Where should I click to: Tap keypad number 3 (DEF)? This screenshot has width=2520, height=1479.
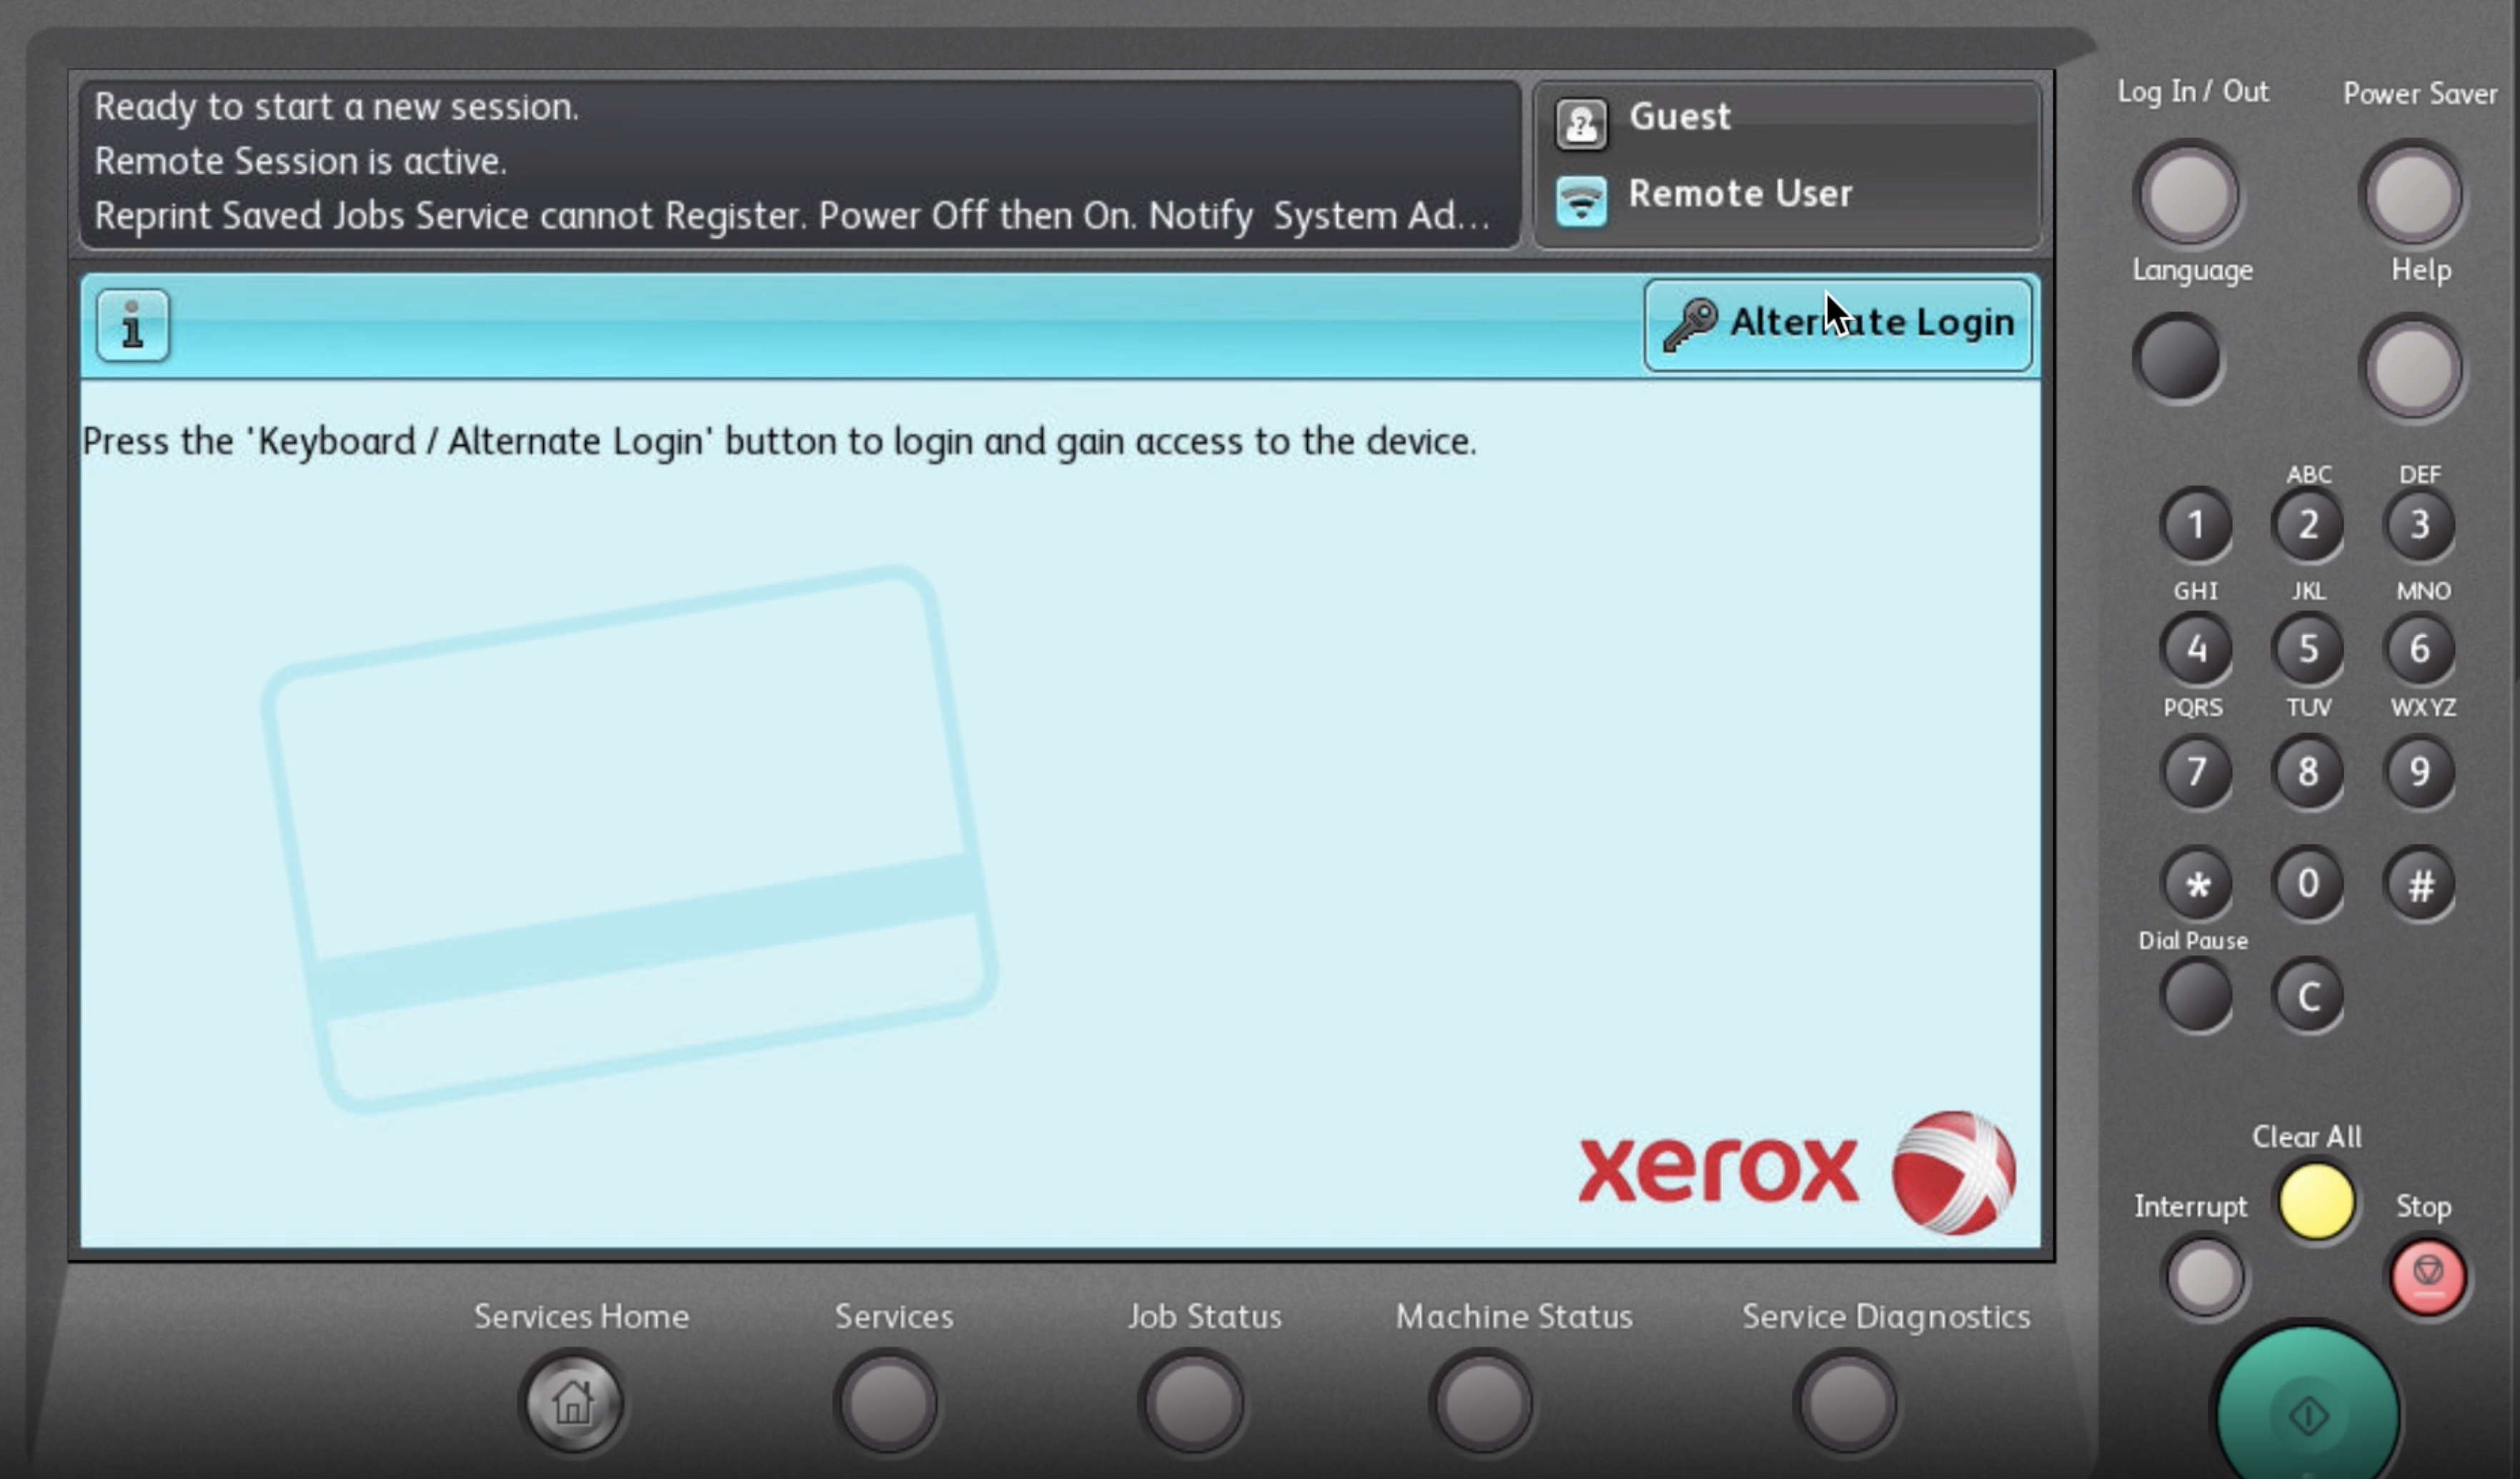[x=2420, y=524]
